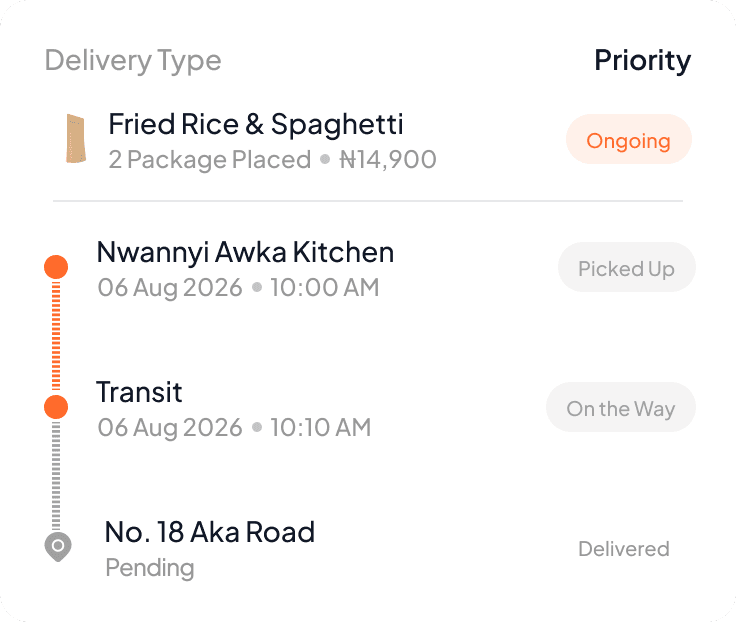This screenshot has width=736, height=622.
Task: Open the No. 18 Aka Road destination
Action: click(x=210, y=532)
